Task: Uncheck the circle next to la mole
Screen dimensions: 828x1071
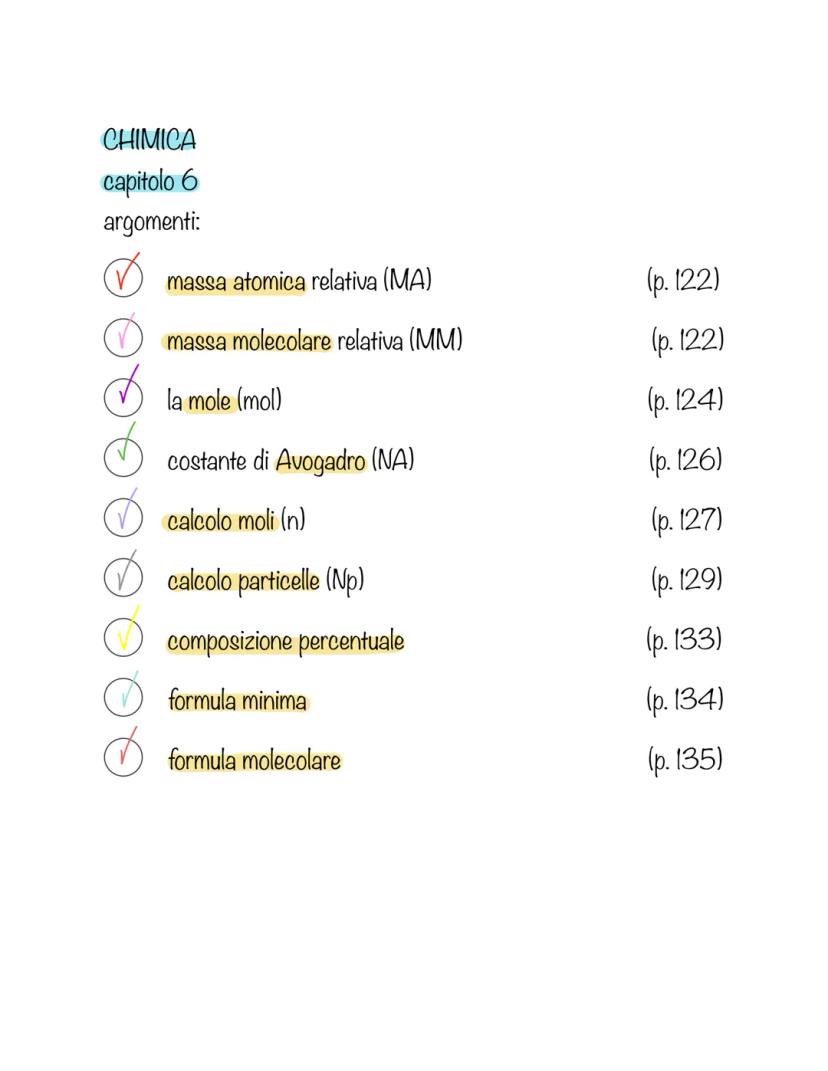Action: [x=122, y=396]
